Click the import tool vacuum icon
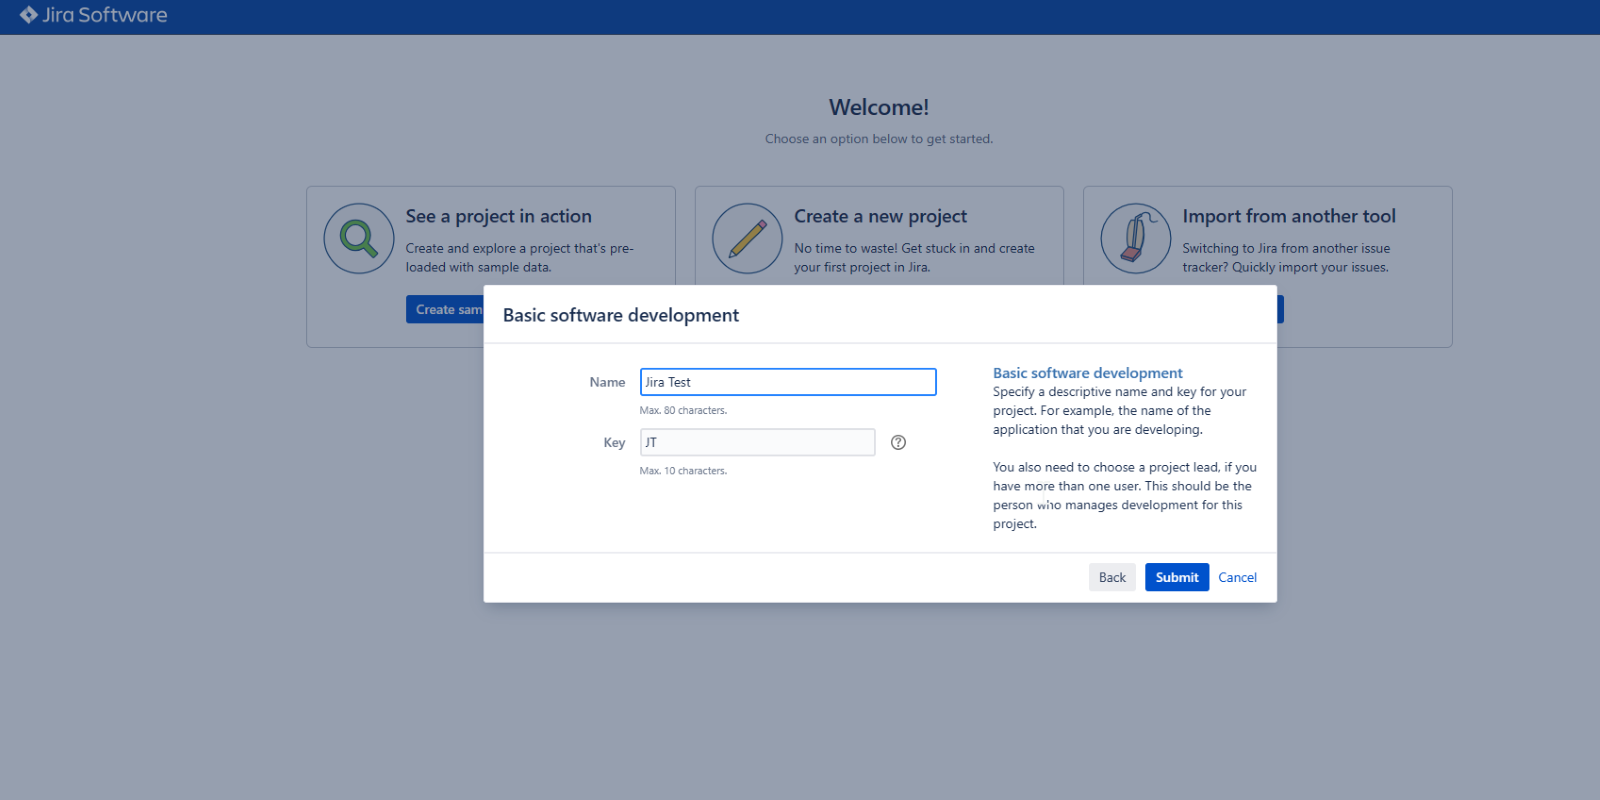This screenshot has height=800, width=1600. coord(1136,239)
